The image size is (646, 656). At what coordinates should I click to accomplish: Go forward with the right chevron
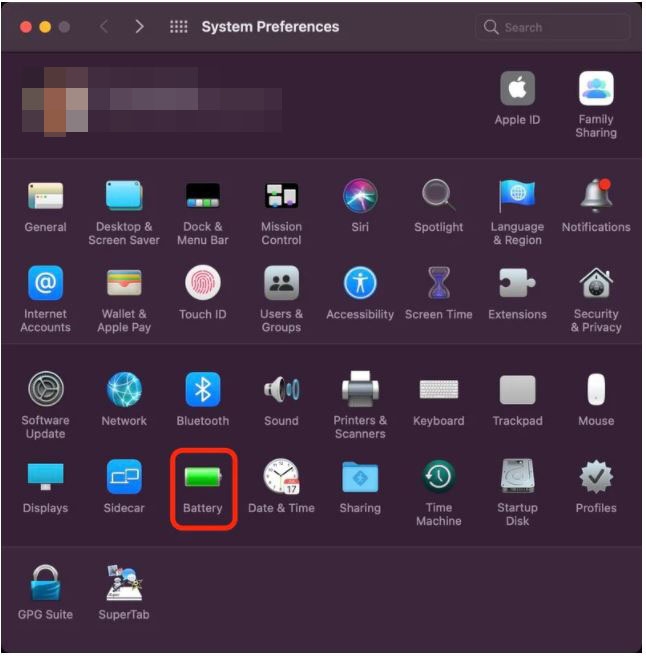coord(139,26)
